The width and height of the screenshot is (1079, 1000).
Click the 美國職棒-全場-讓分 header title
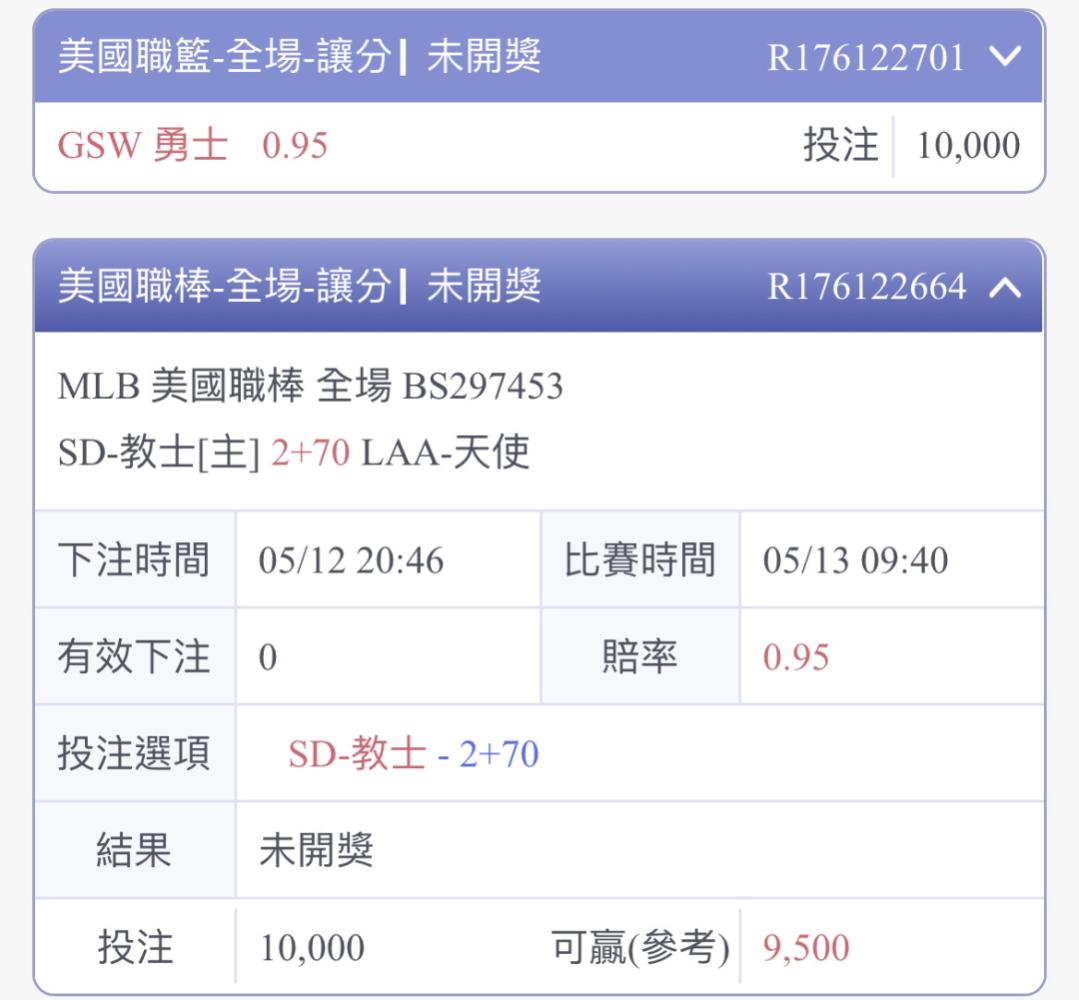tap(224, 287)
